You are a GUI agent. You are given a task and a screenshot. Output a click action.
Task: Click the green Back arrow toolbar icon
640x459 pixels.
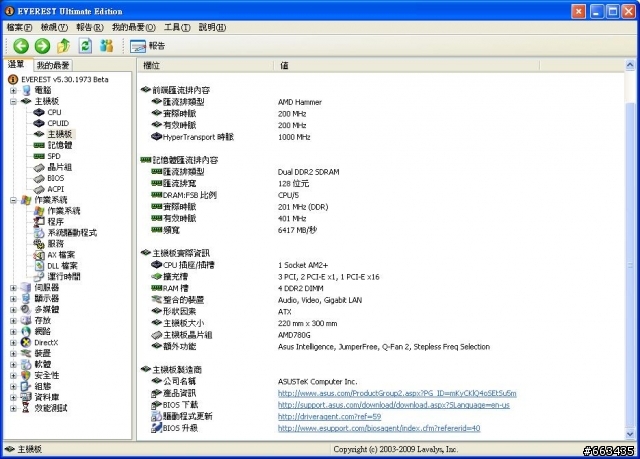click(21, 46)
